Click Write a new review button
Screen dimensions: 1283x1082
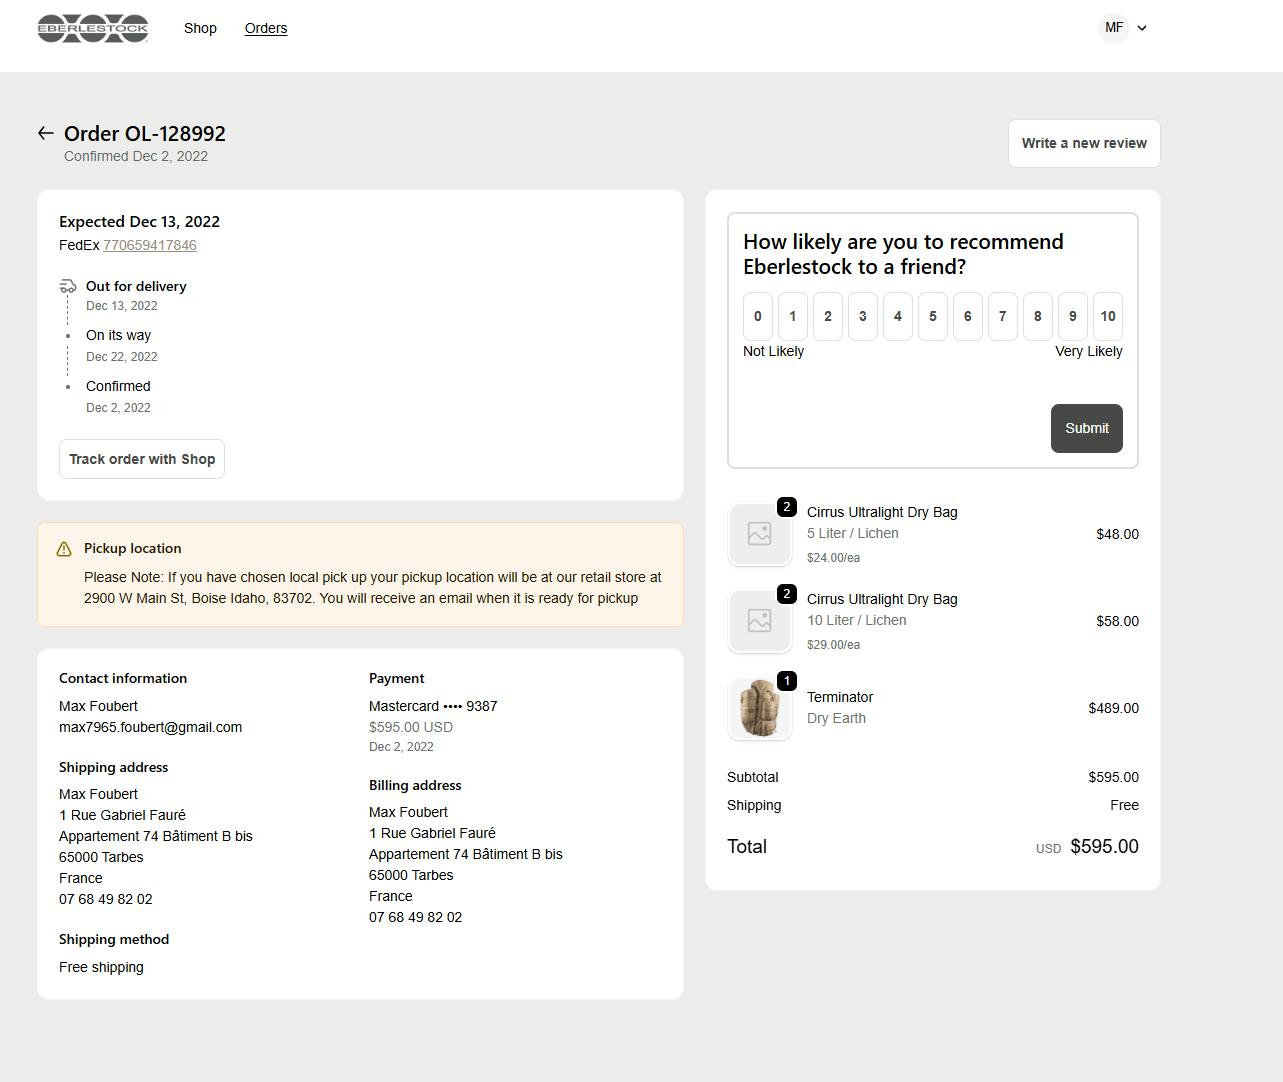pyautogui.click(x=1084, y=143)
